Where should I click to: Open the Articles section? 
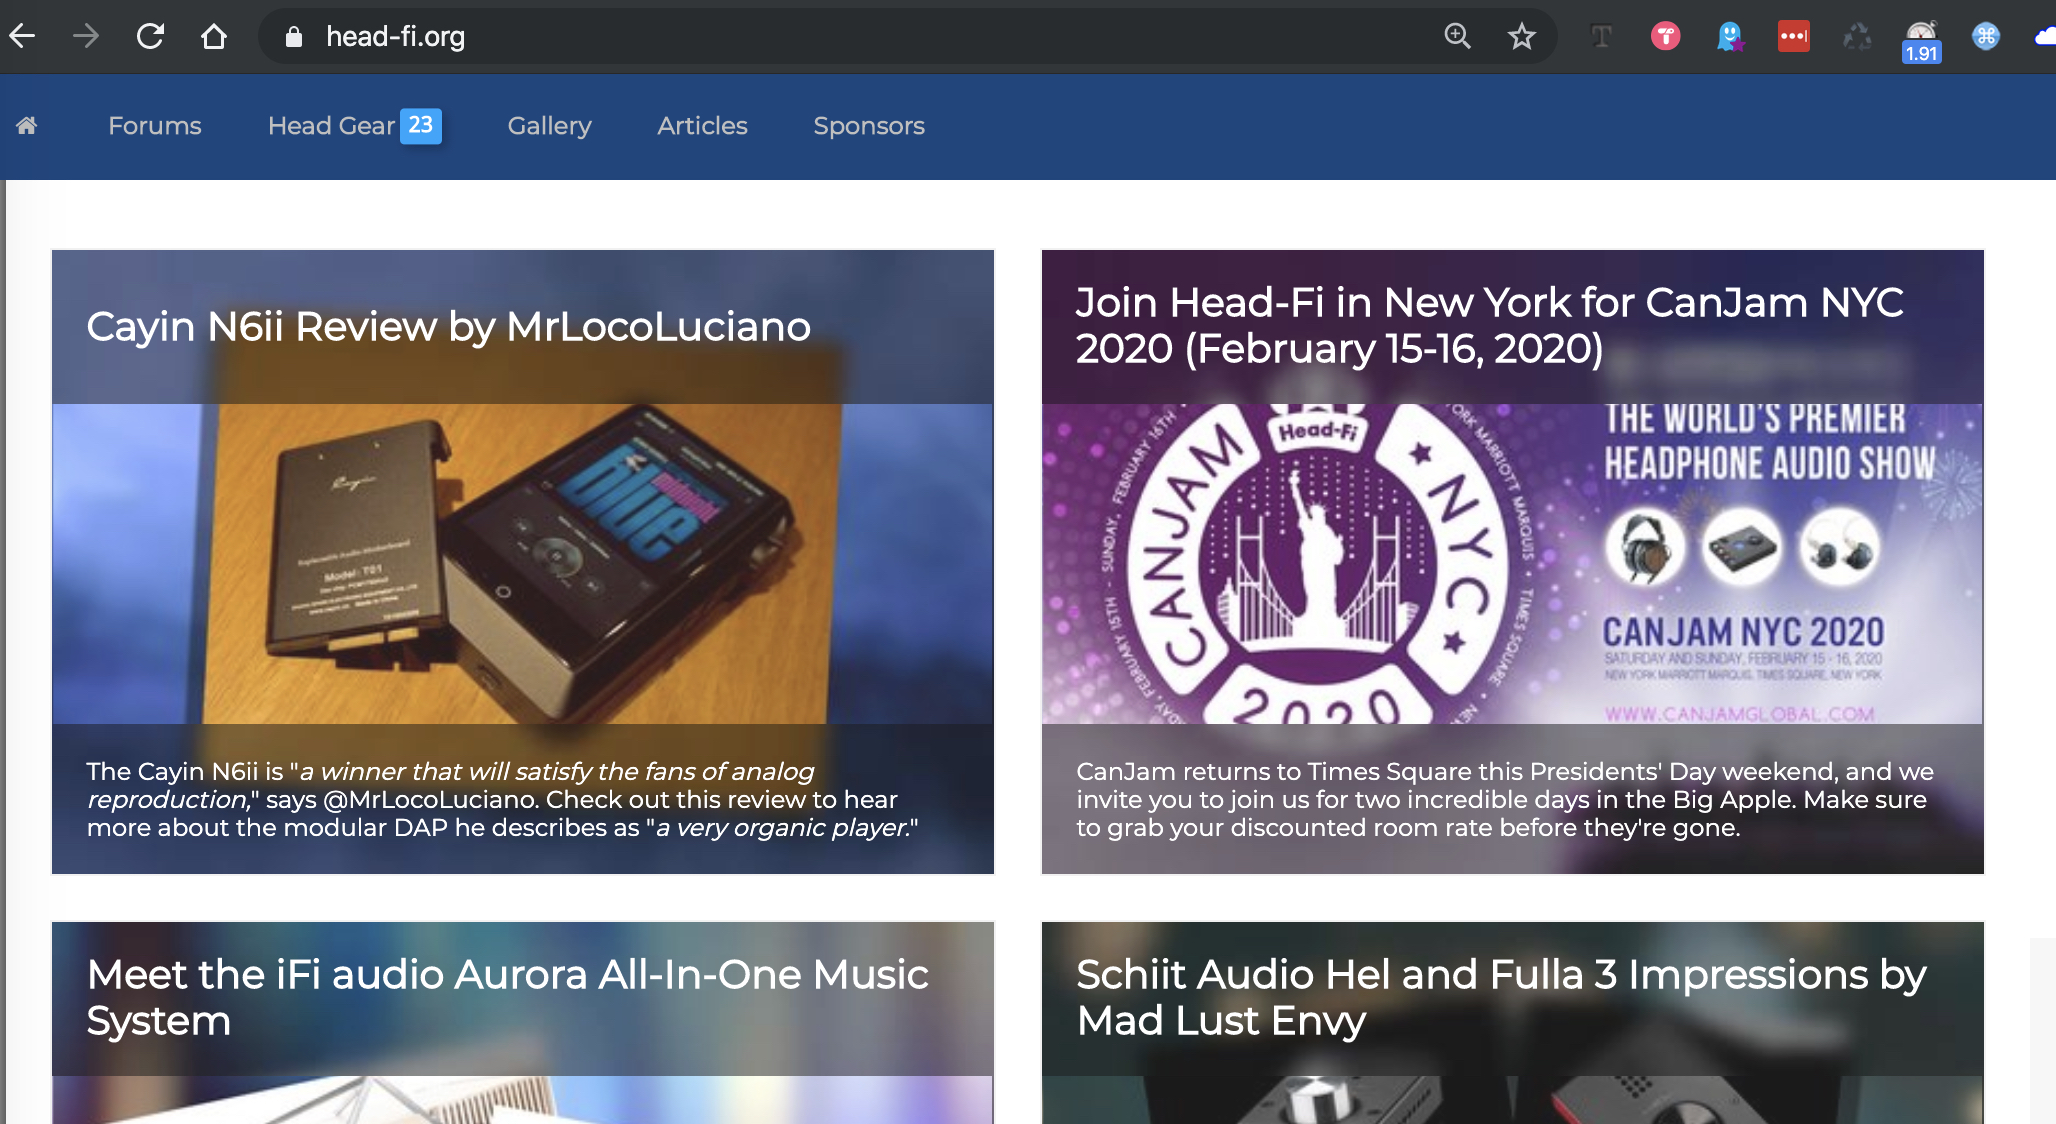pyautogui.click(x=702, y=126)
